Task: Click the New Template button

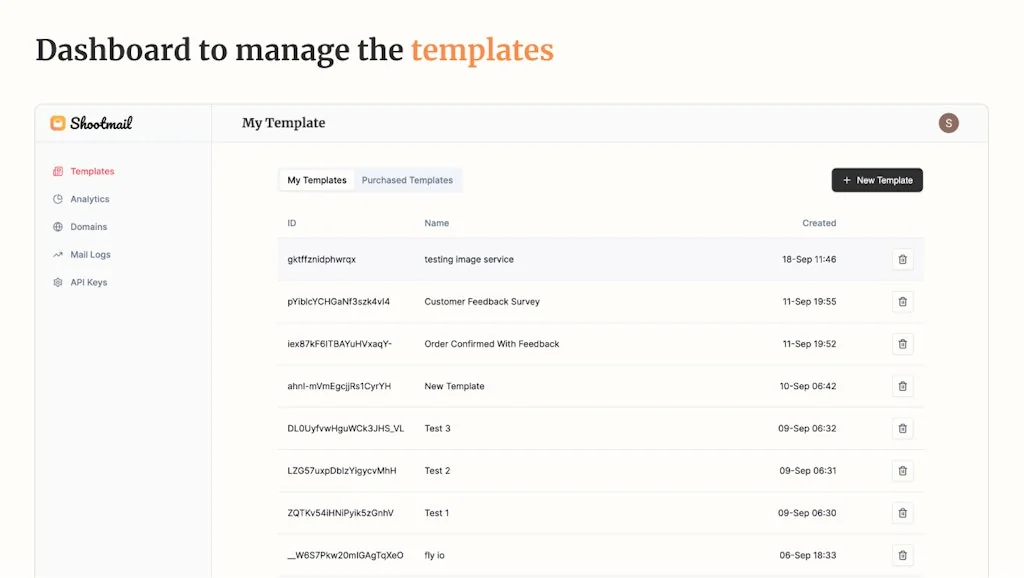Action: click(877, 180)
